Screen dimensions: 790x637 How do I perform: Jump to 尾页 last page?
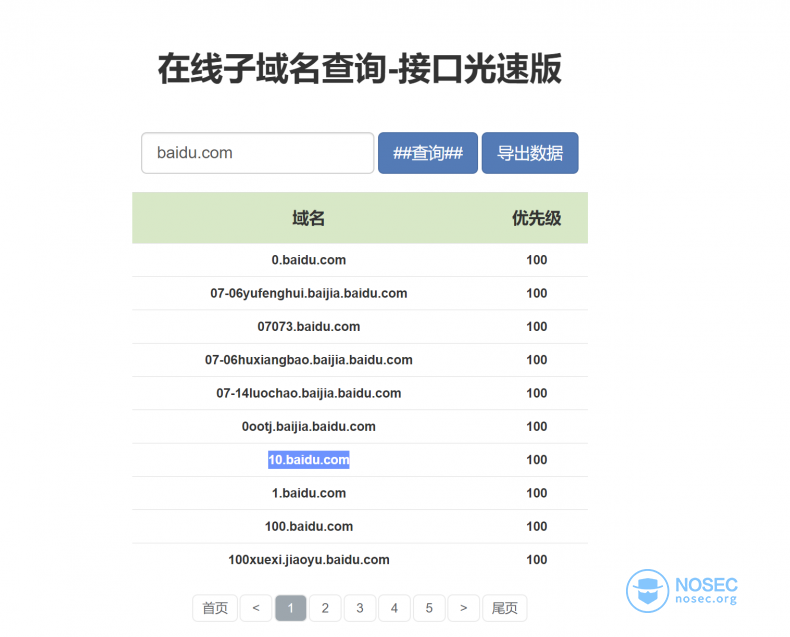(504, 608)
